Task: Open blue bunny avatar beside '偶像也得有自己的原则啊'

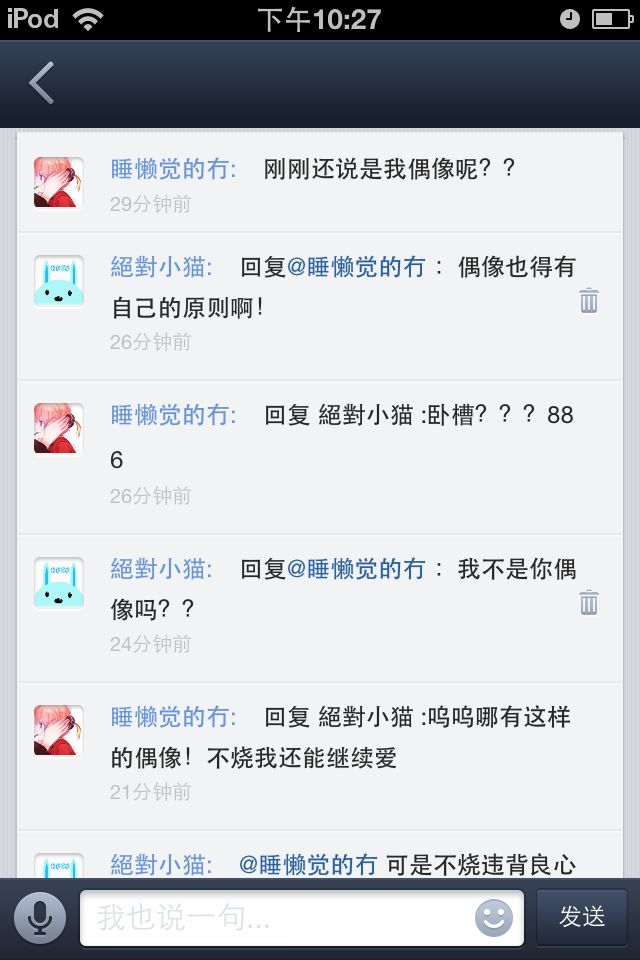Action: tap(58, 280)
